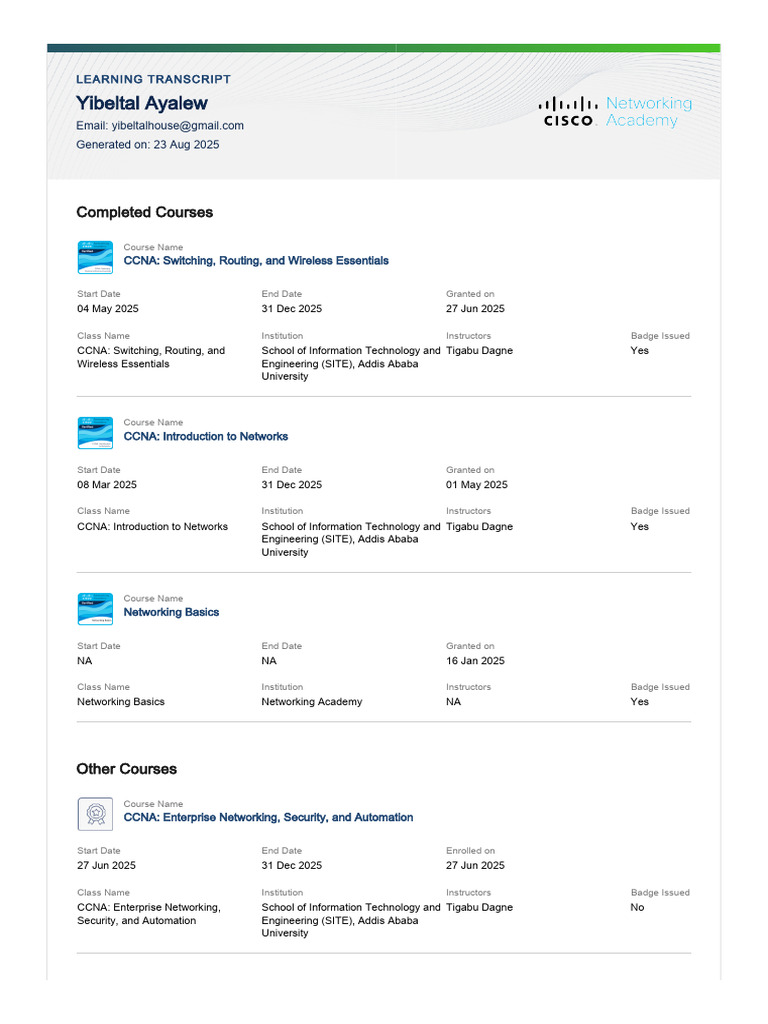Screen dimensions: 768x1024
Task: Open CCNA: Enterprise Networking, Security, and Automation link
Action: pyautogui.click(x=268, y=817)
